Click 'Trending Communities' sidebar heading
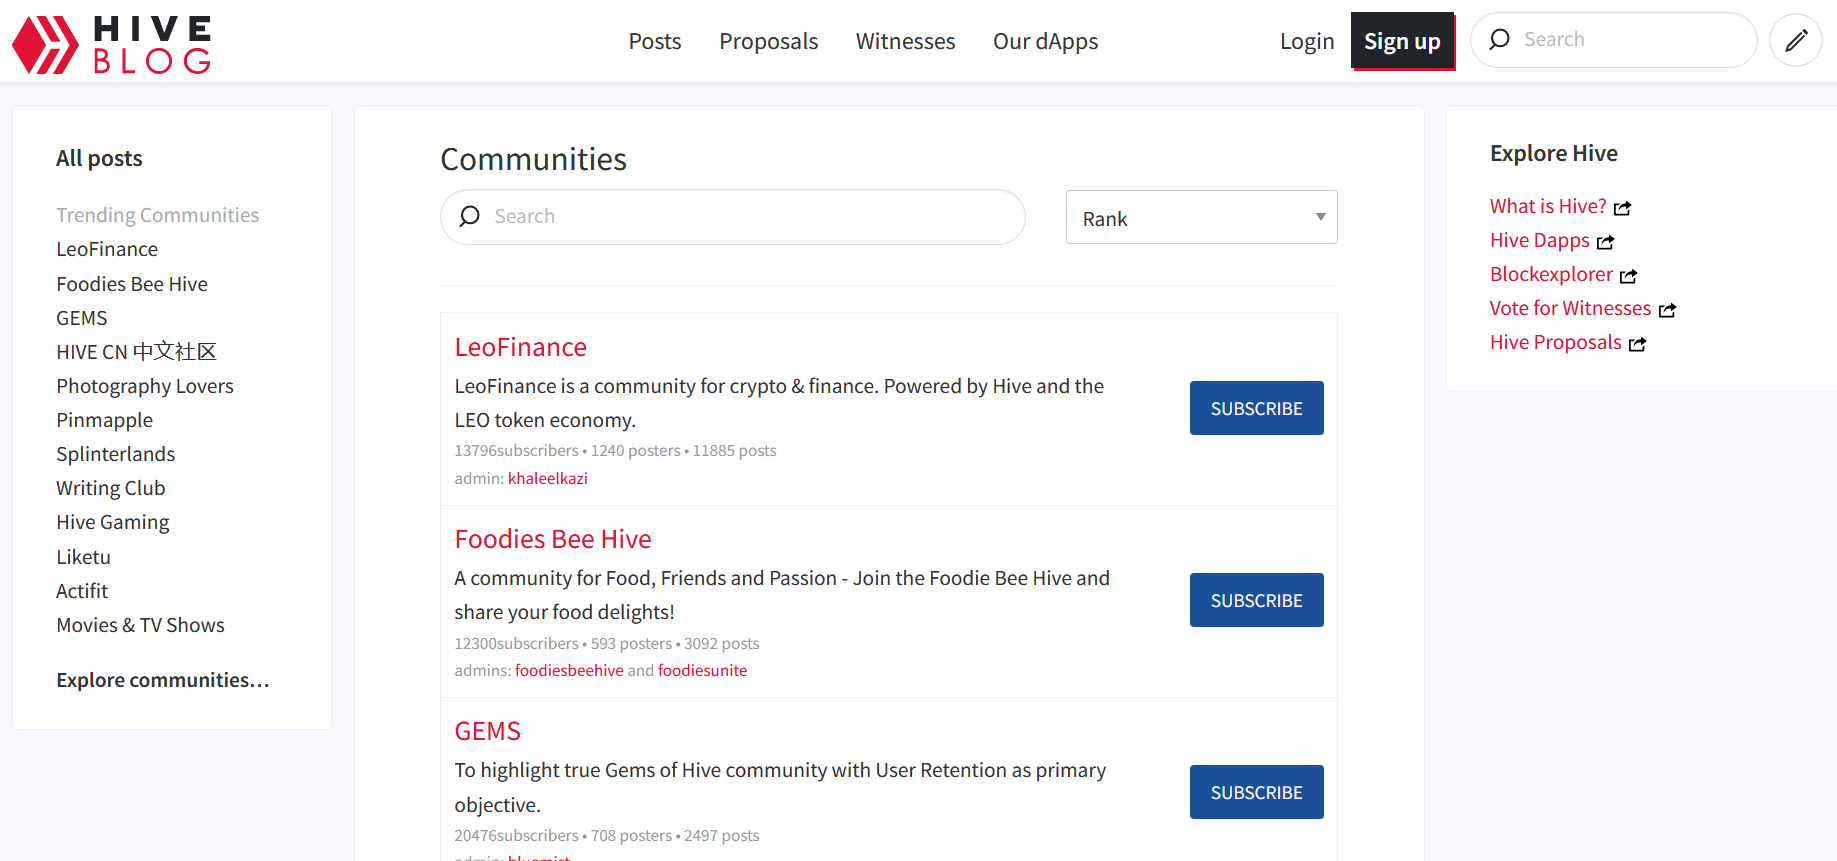The width and height of the screenshot is (1837, 861). pyautogui.click(x=158, y=215)
